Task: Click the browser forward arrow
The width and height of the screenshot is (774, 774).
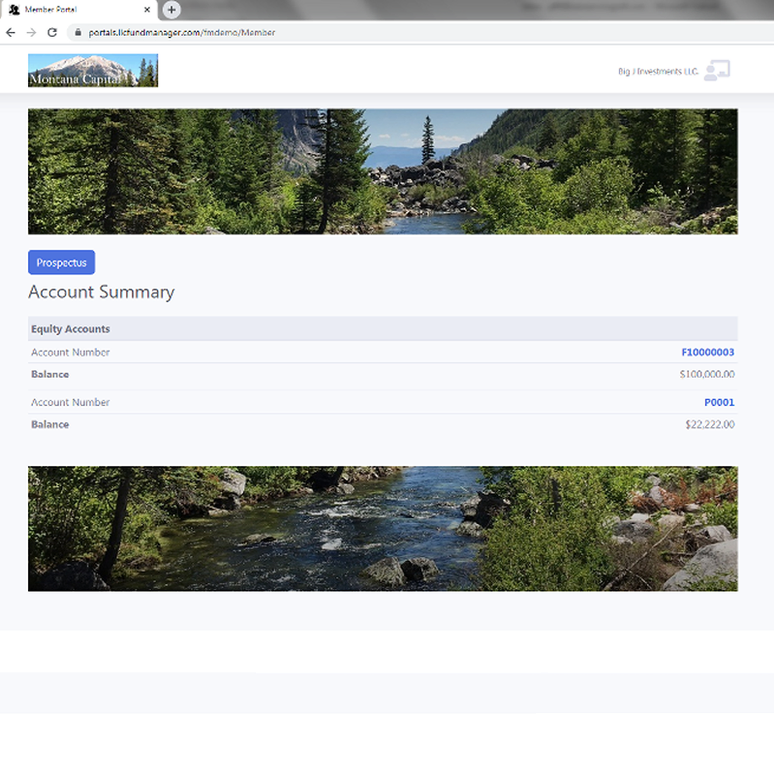Action: [x=31, y=33]
